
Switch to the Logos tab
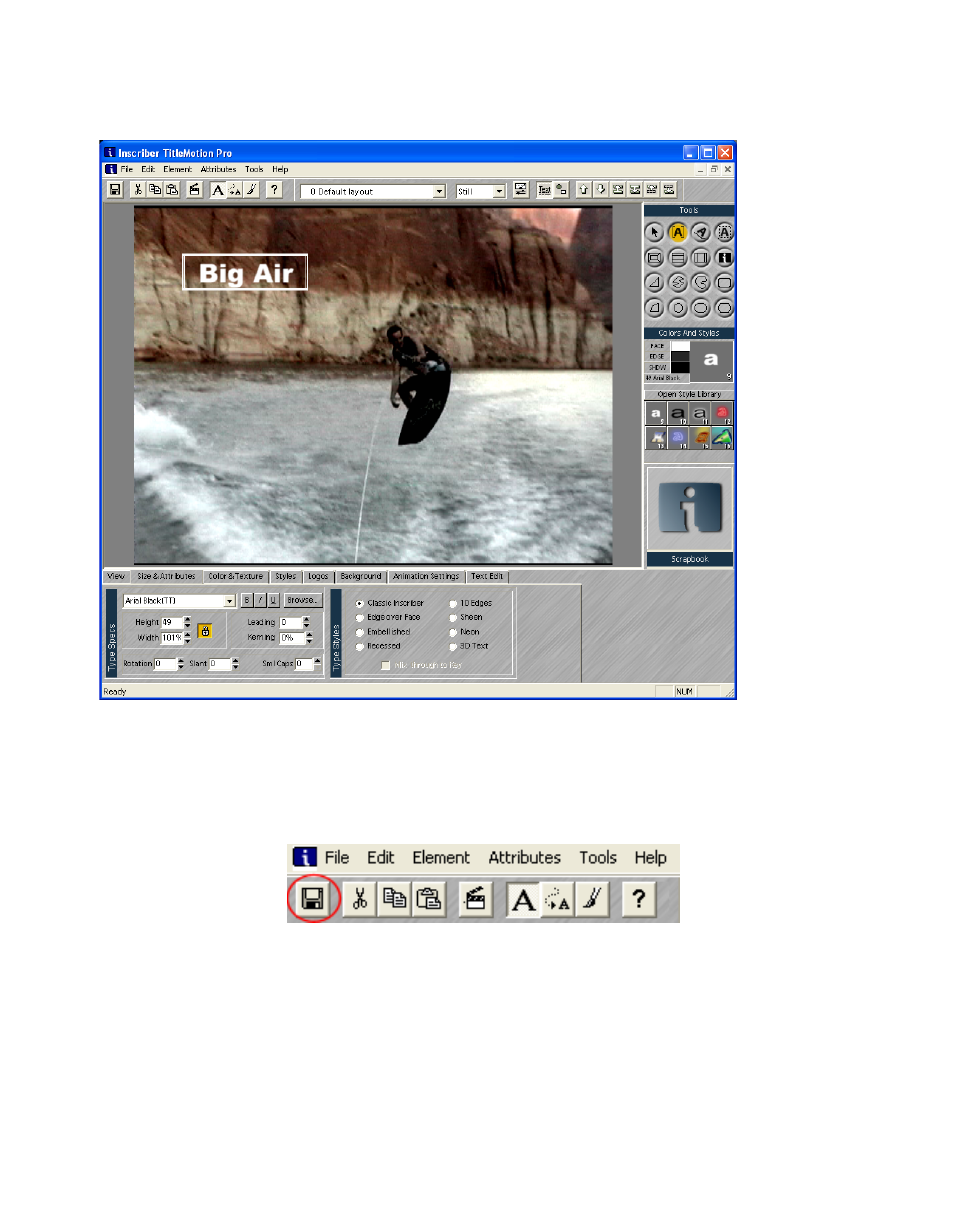coord(318,577)
